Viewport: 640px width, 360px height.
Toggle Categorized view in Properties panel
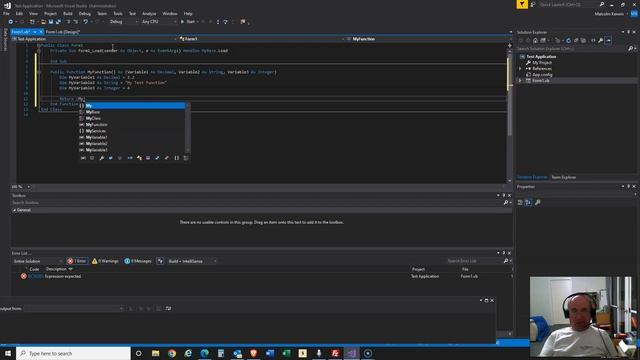[x=520, y=202]
